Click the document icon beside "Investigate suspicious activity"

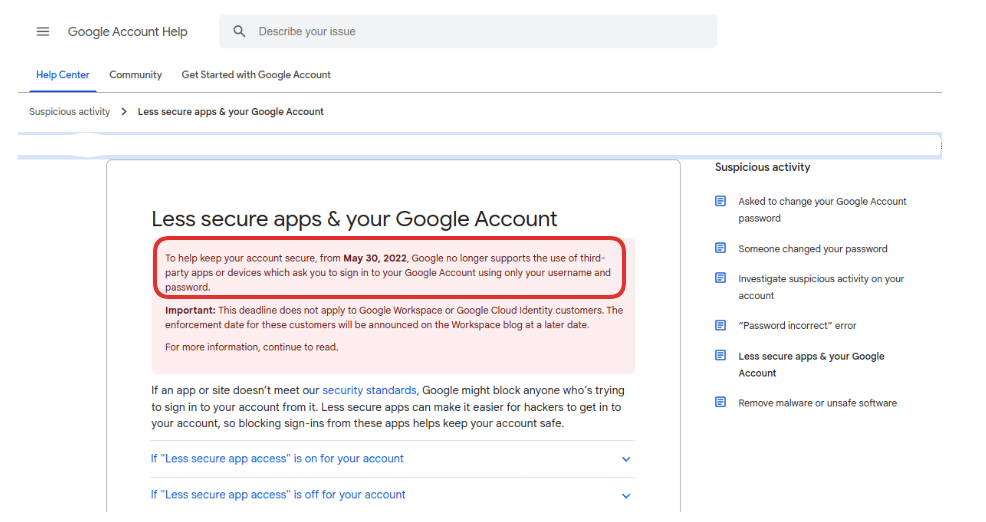click(x=720, y=279)
